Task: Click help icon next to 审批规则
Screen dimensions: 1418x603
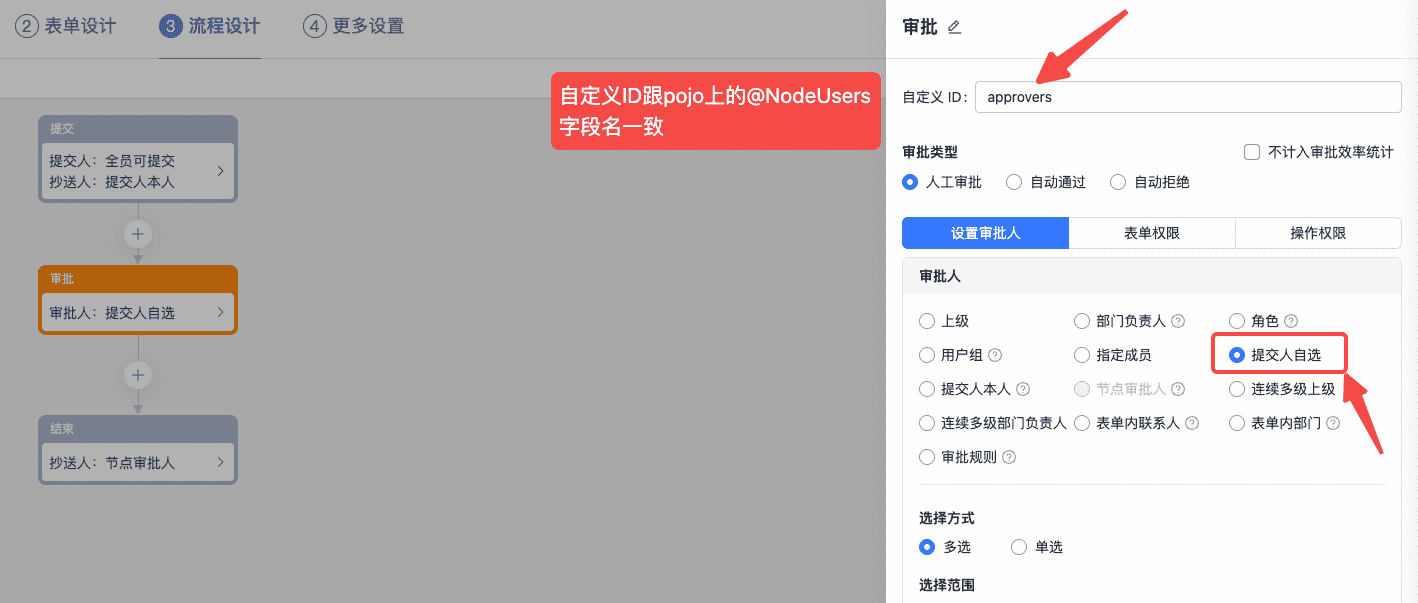Action: 1009,457
